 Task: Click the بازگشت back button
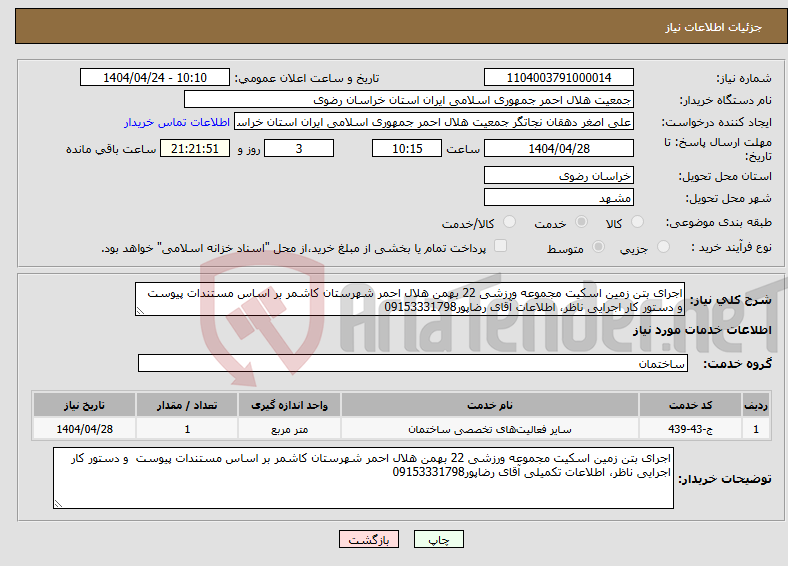point(369,539)
